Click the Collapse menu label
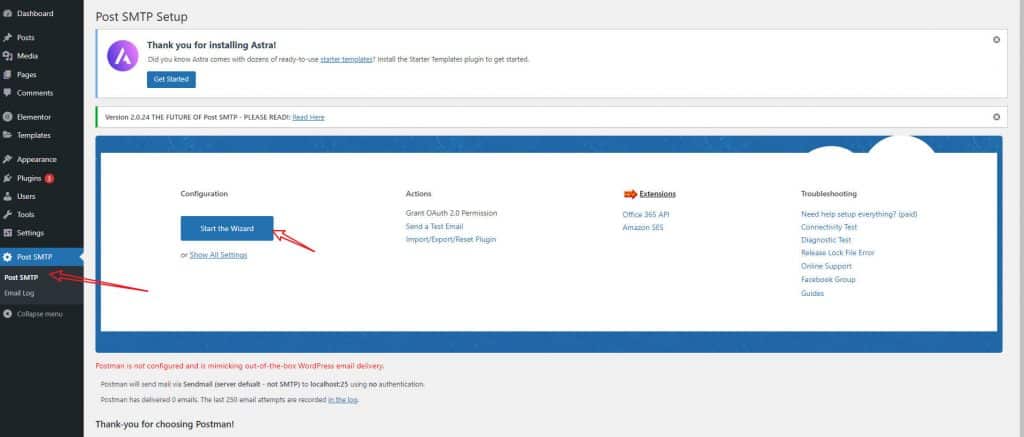 pos(40,314)
